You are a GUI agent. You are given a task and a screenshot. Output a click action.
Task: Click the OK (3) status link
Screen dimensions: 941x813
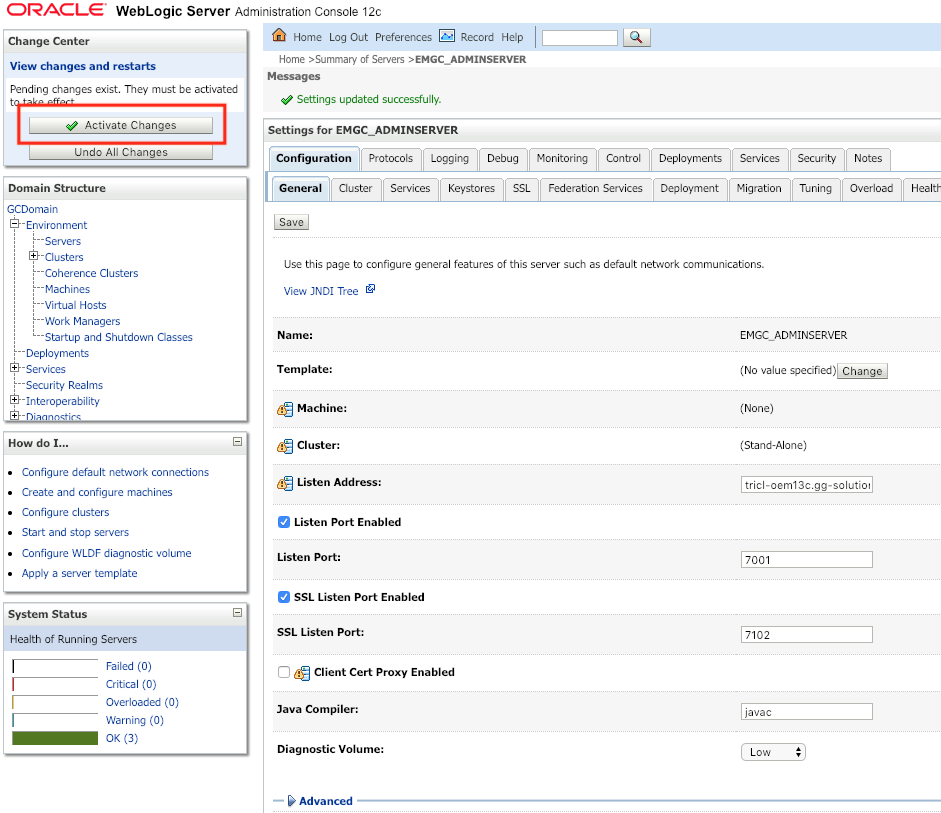pyautogui.click(x=122, y=738)
